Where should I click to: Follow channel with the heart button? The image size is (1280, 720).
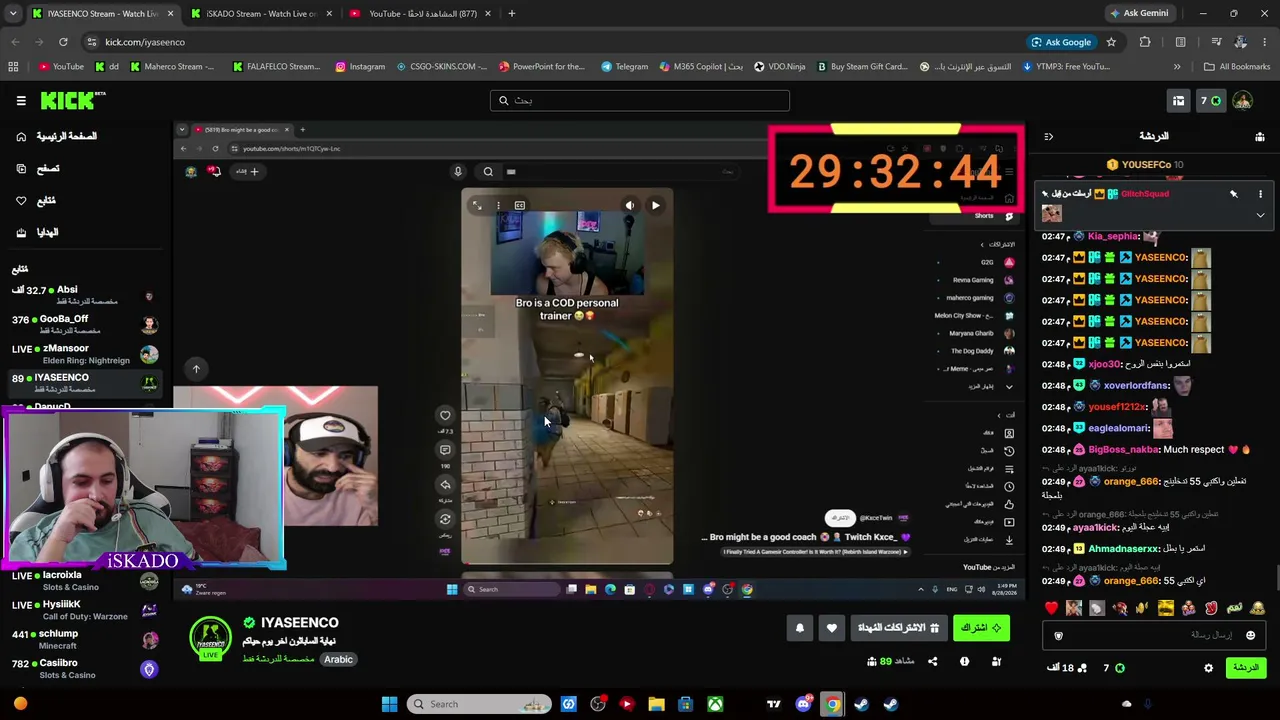click(832, 628)
